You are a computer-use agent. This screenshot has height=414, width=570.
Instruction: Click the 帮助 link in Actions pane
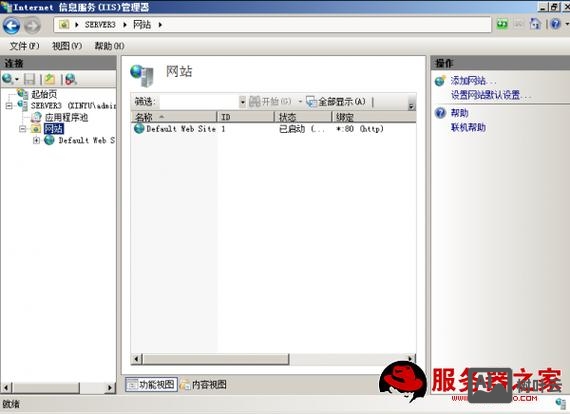click(459, 113)
